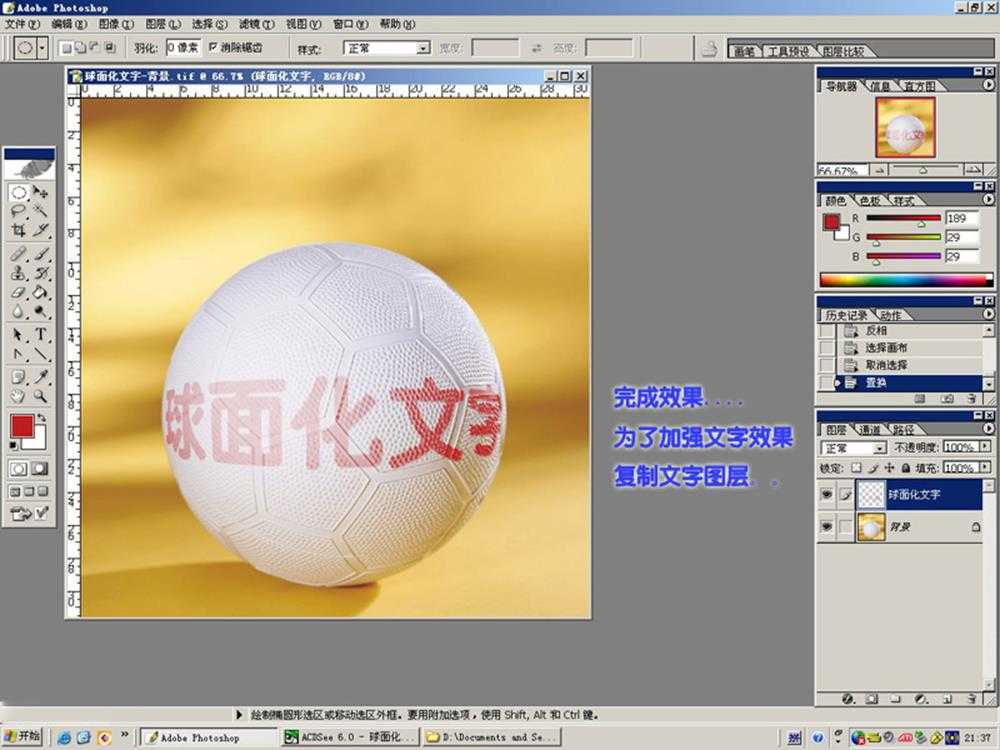Select the Zoom tool
Image resolution: width=1000 pixels, height=750 pixels.
[40, 395]
